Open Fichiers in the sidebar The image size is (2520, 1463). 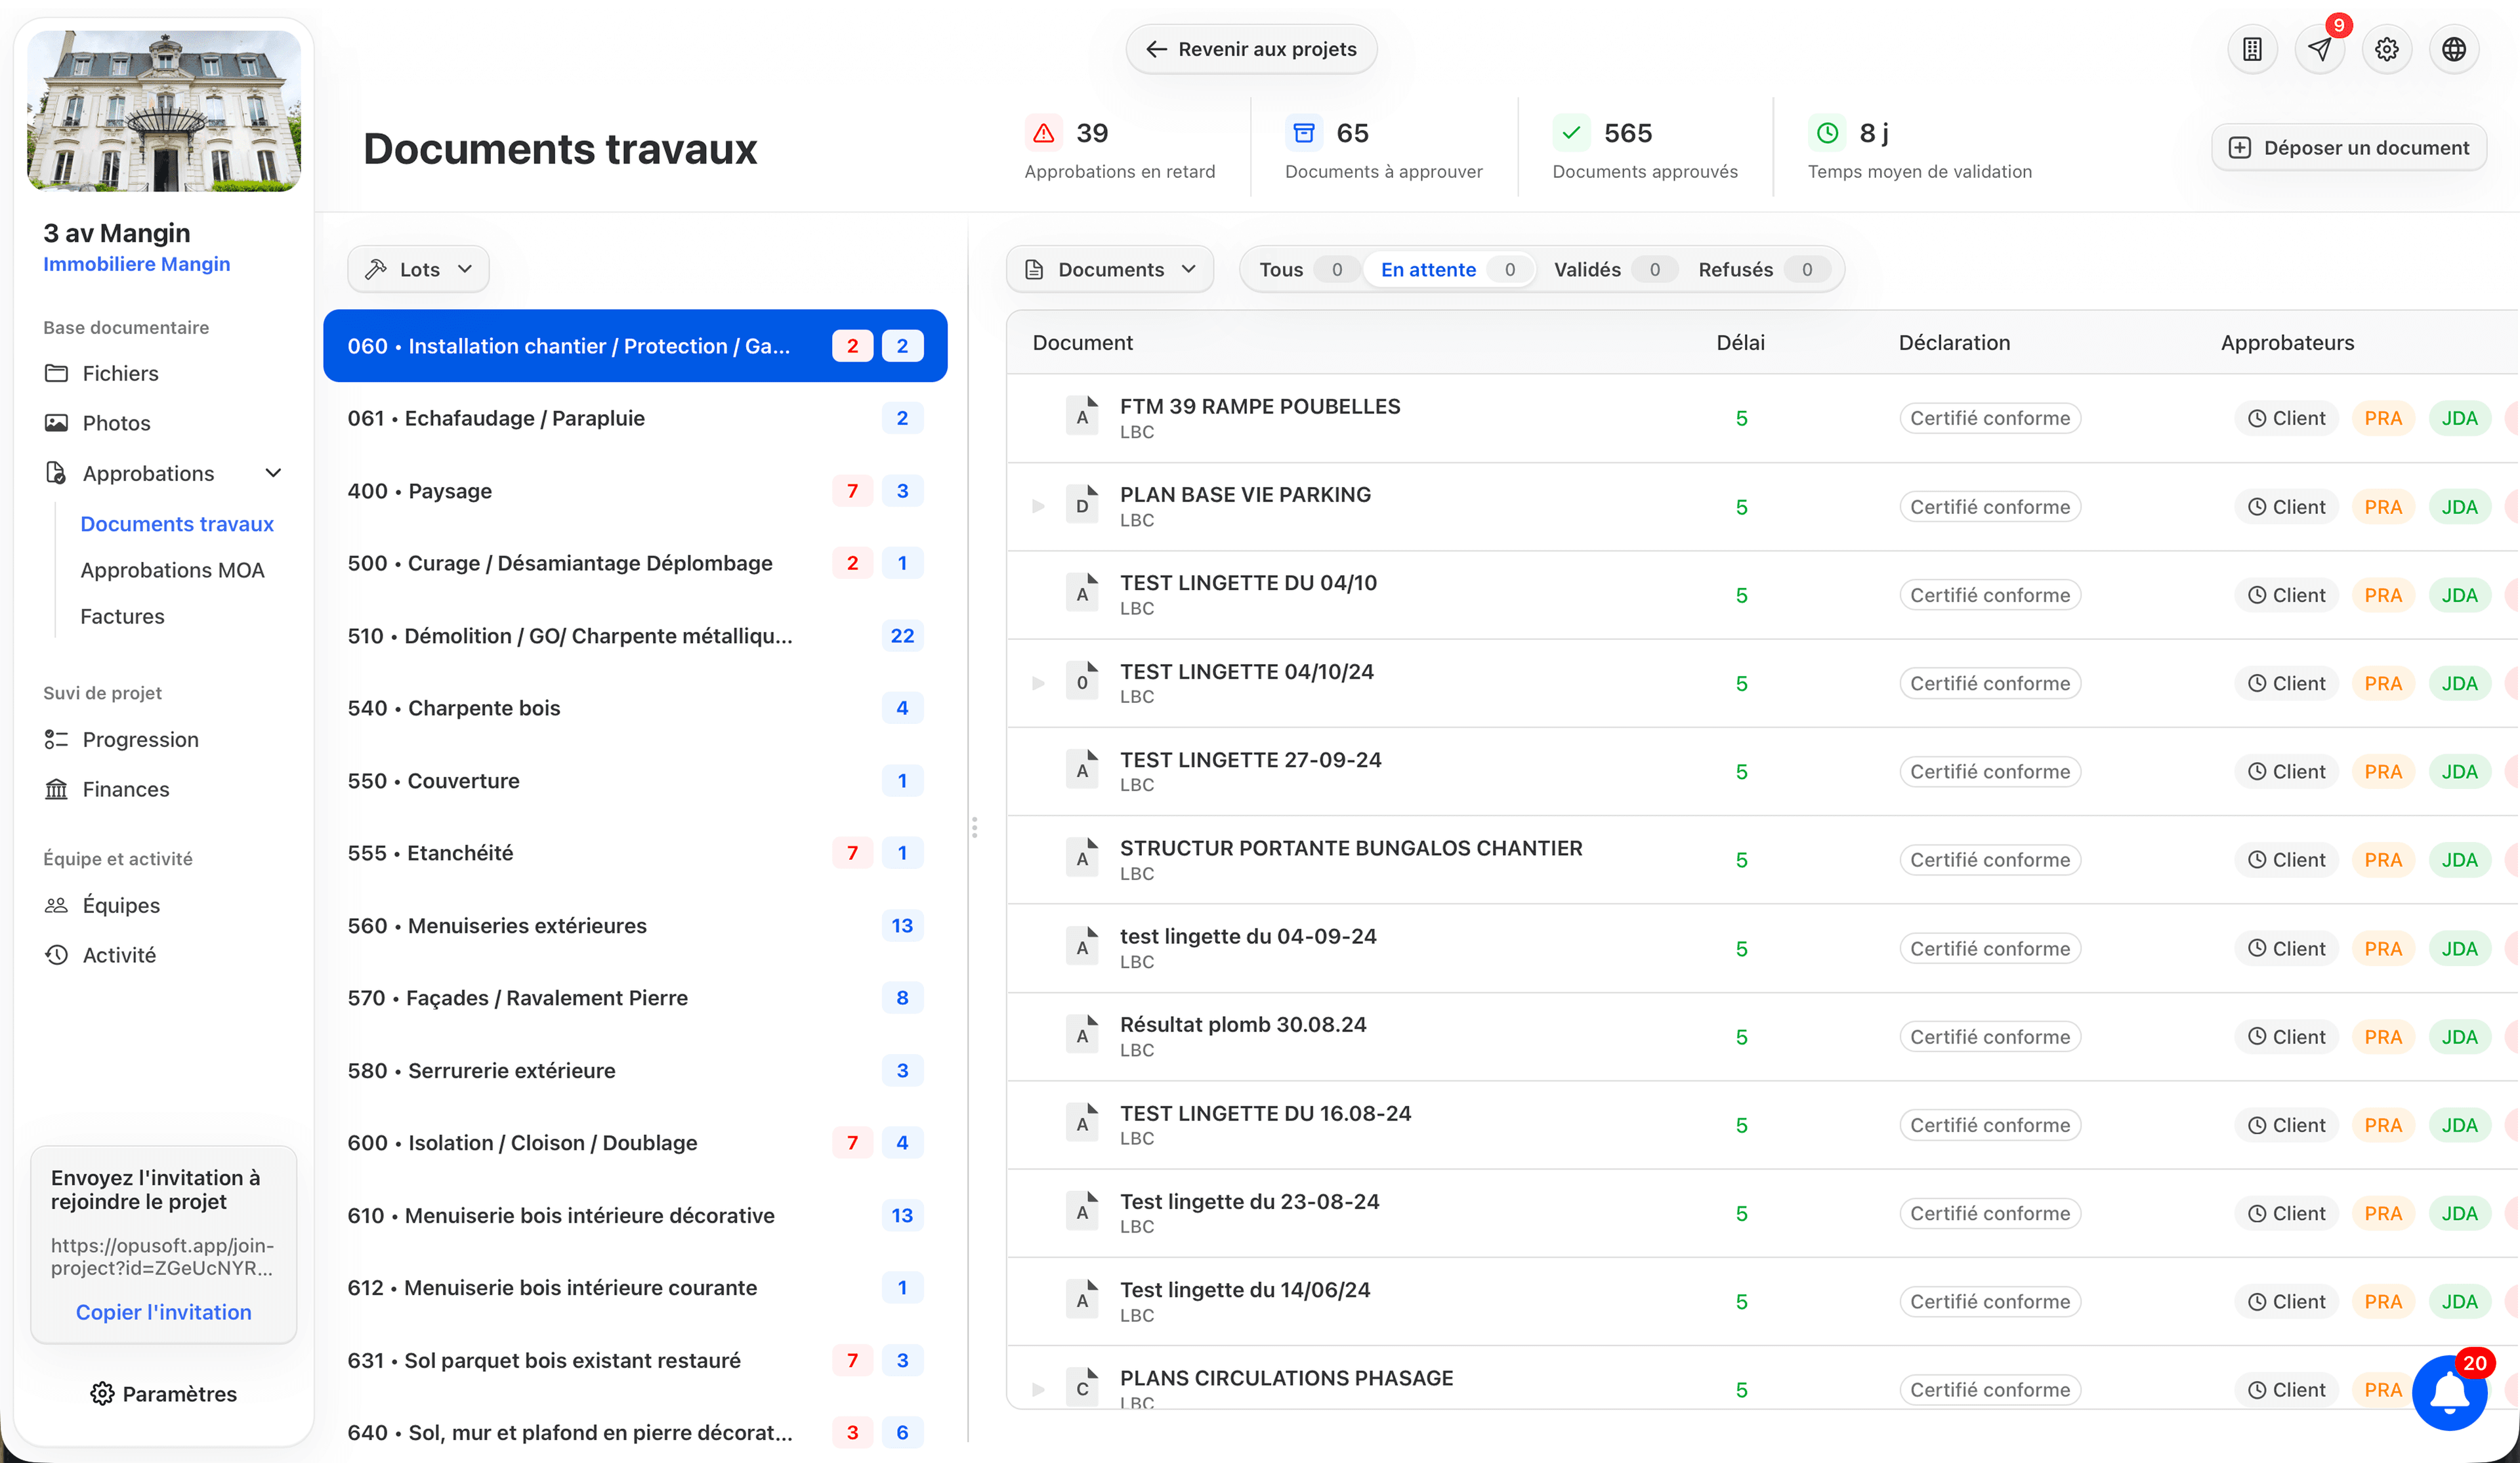pyautogui.click(x=120, y=373)
